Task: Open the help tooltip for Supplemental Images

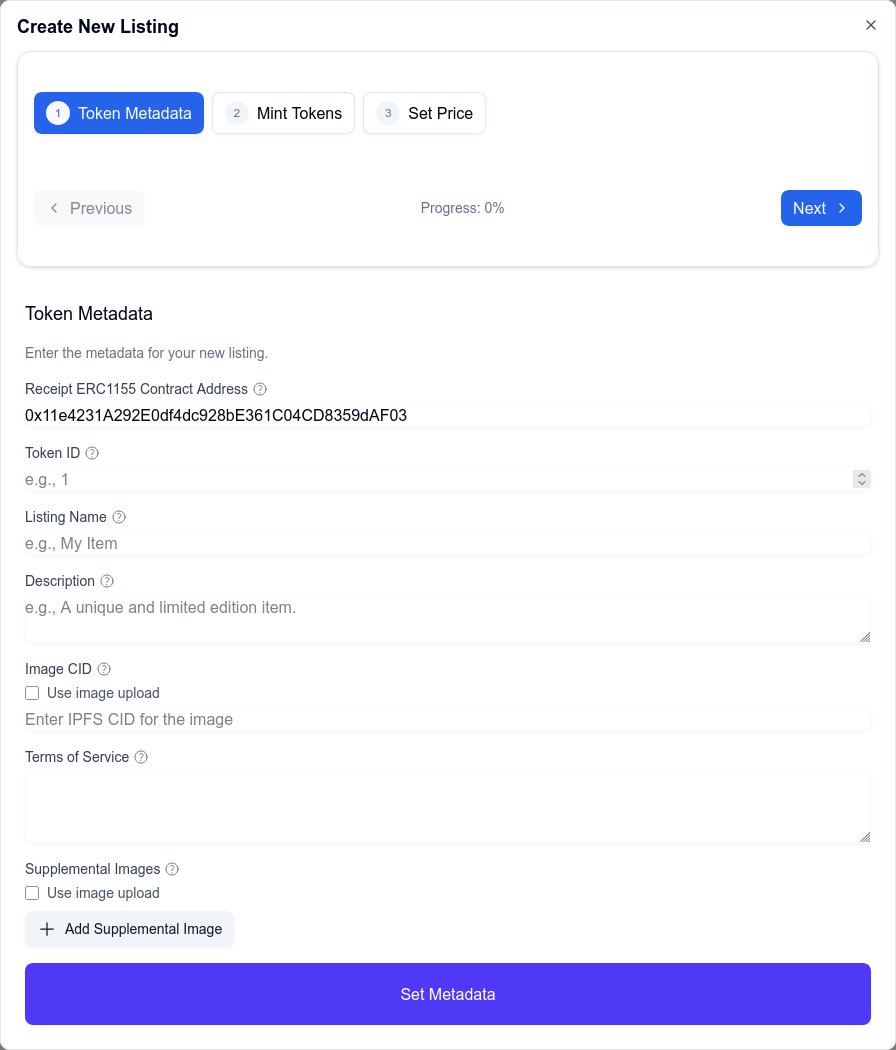Action: pyautogui.click(x=171, y=869)
